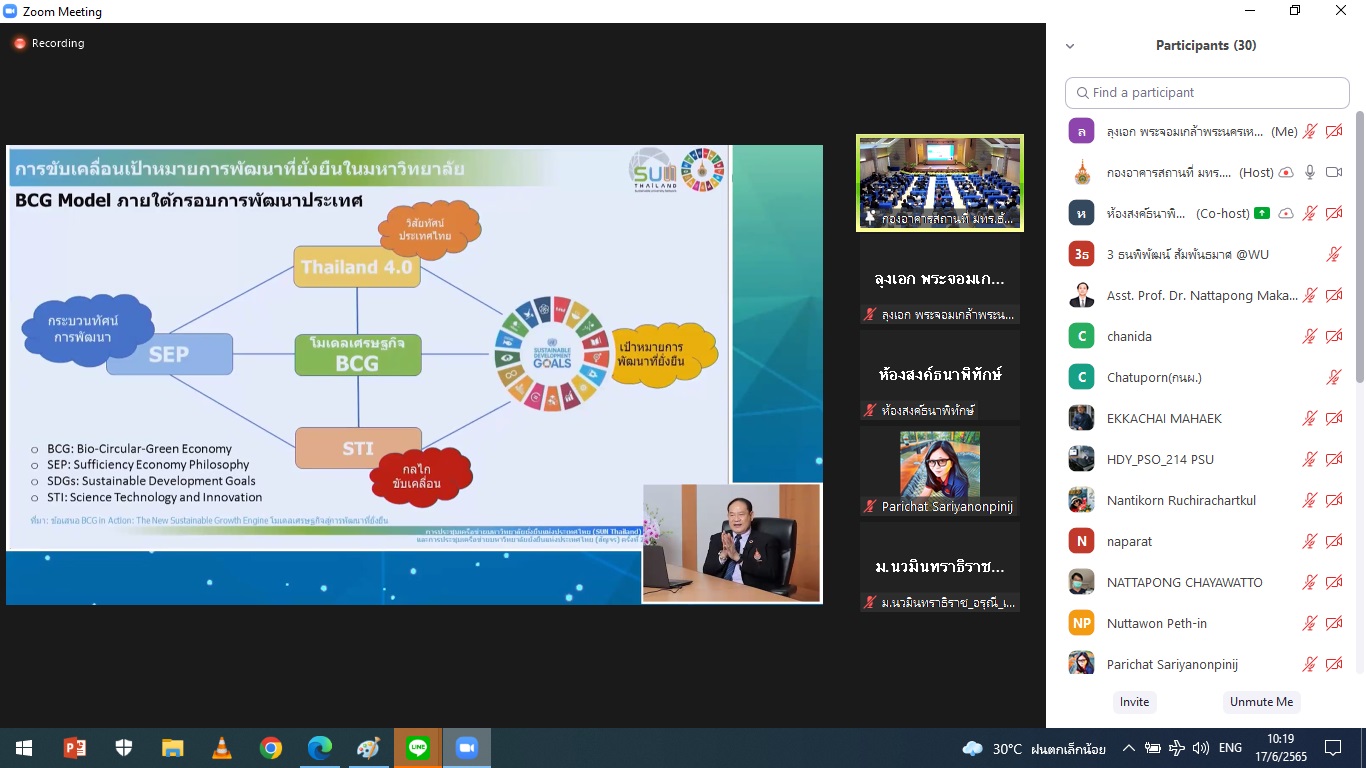
Task: Click Parichat Sariyanonpinij's video tile
Action: [x=940, y=471]
